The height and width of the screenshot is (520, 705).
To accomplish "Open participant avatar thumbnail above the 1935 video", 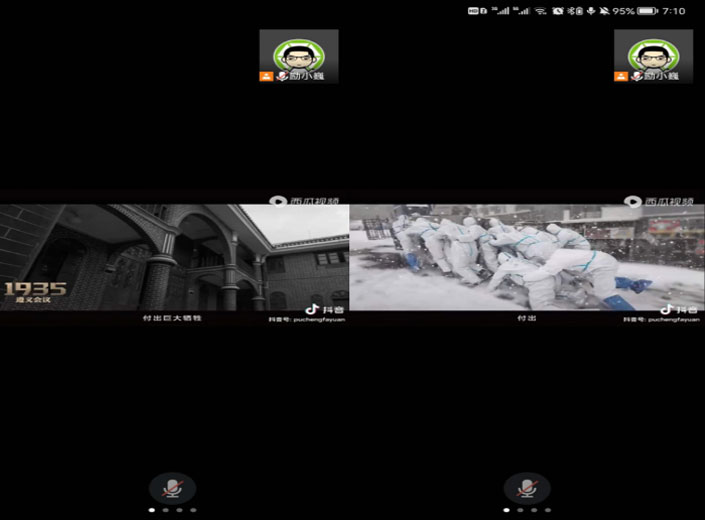I will pos(298,55).
